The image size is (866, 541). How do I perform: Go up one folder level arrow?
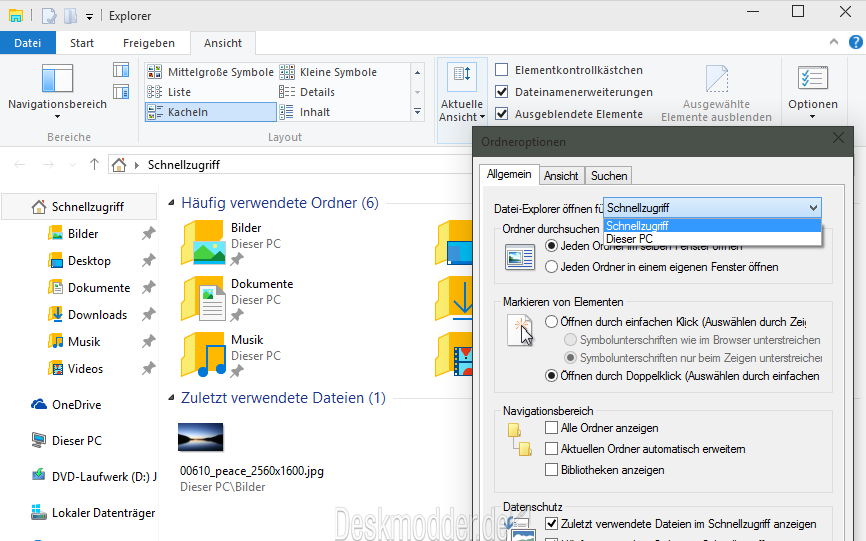pos(94,165)
